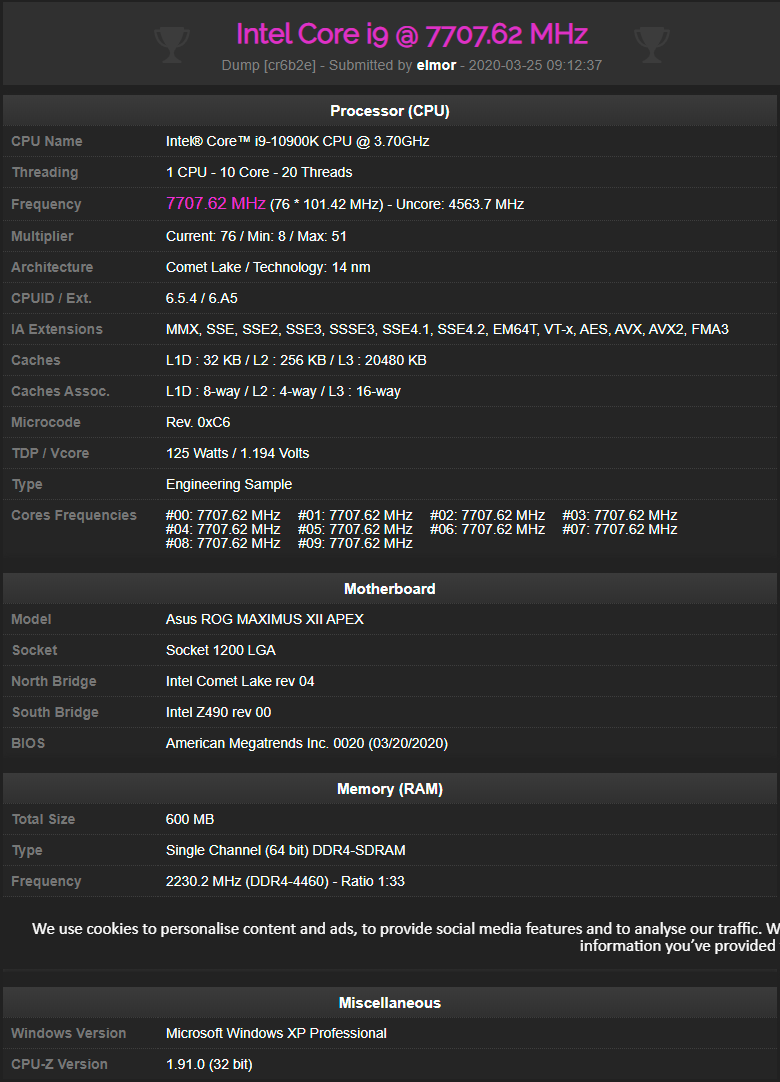Click North Bridge value 'Intel Comet Lake rev 04'

(x=240, y=681)
